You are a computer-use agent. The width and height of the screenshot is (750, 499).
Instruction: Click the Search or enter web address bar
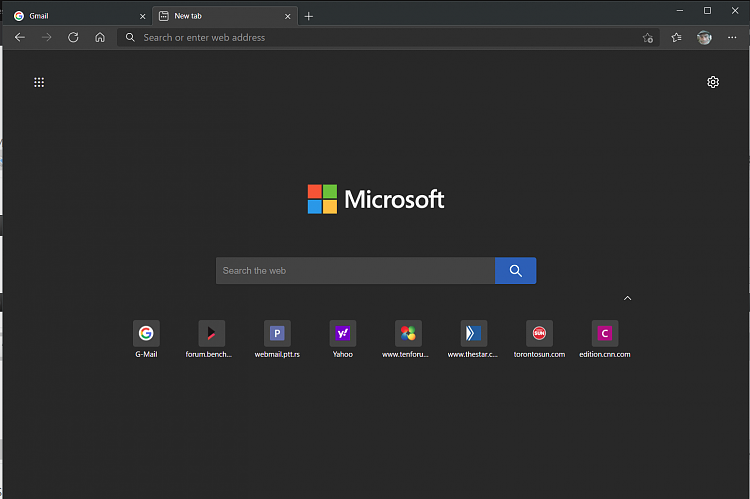click(x=388, y=37)
